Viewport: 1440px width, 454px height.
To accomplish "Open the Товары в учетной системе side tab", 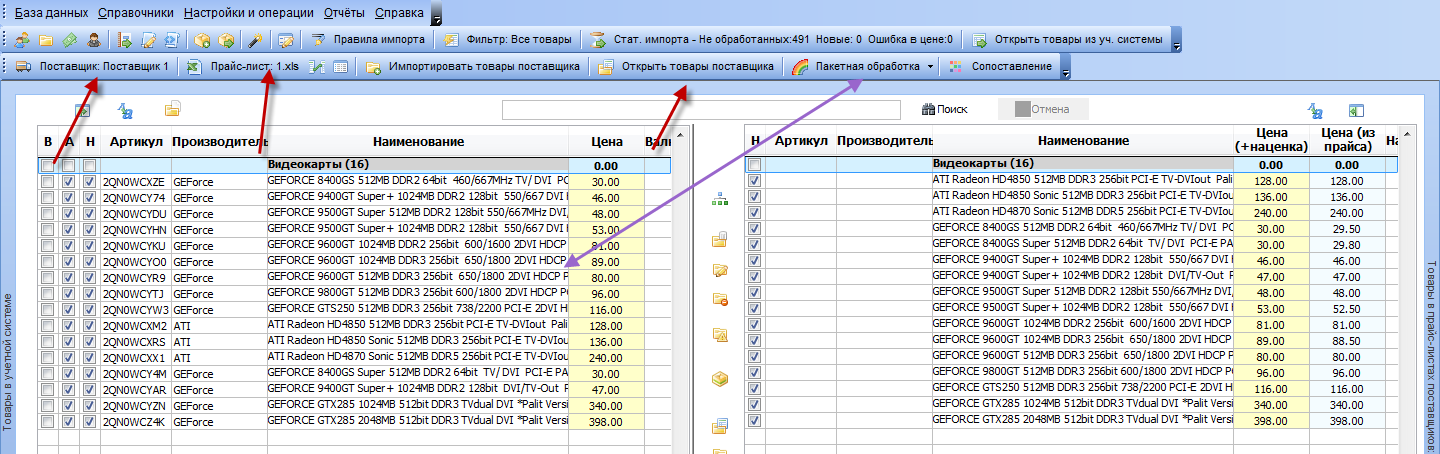I will click(9, 361).
